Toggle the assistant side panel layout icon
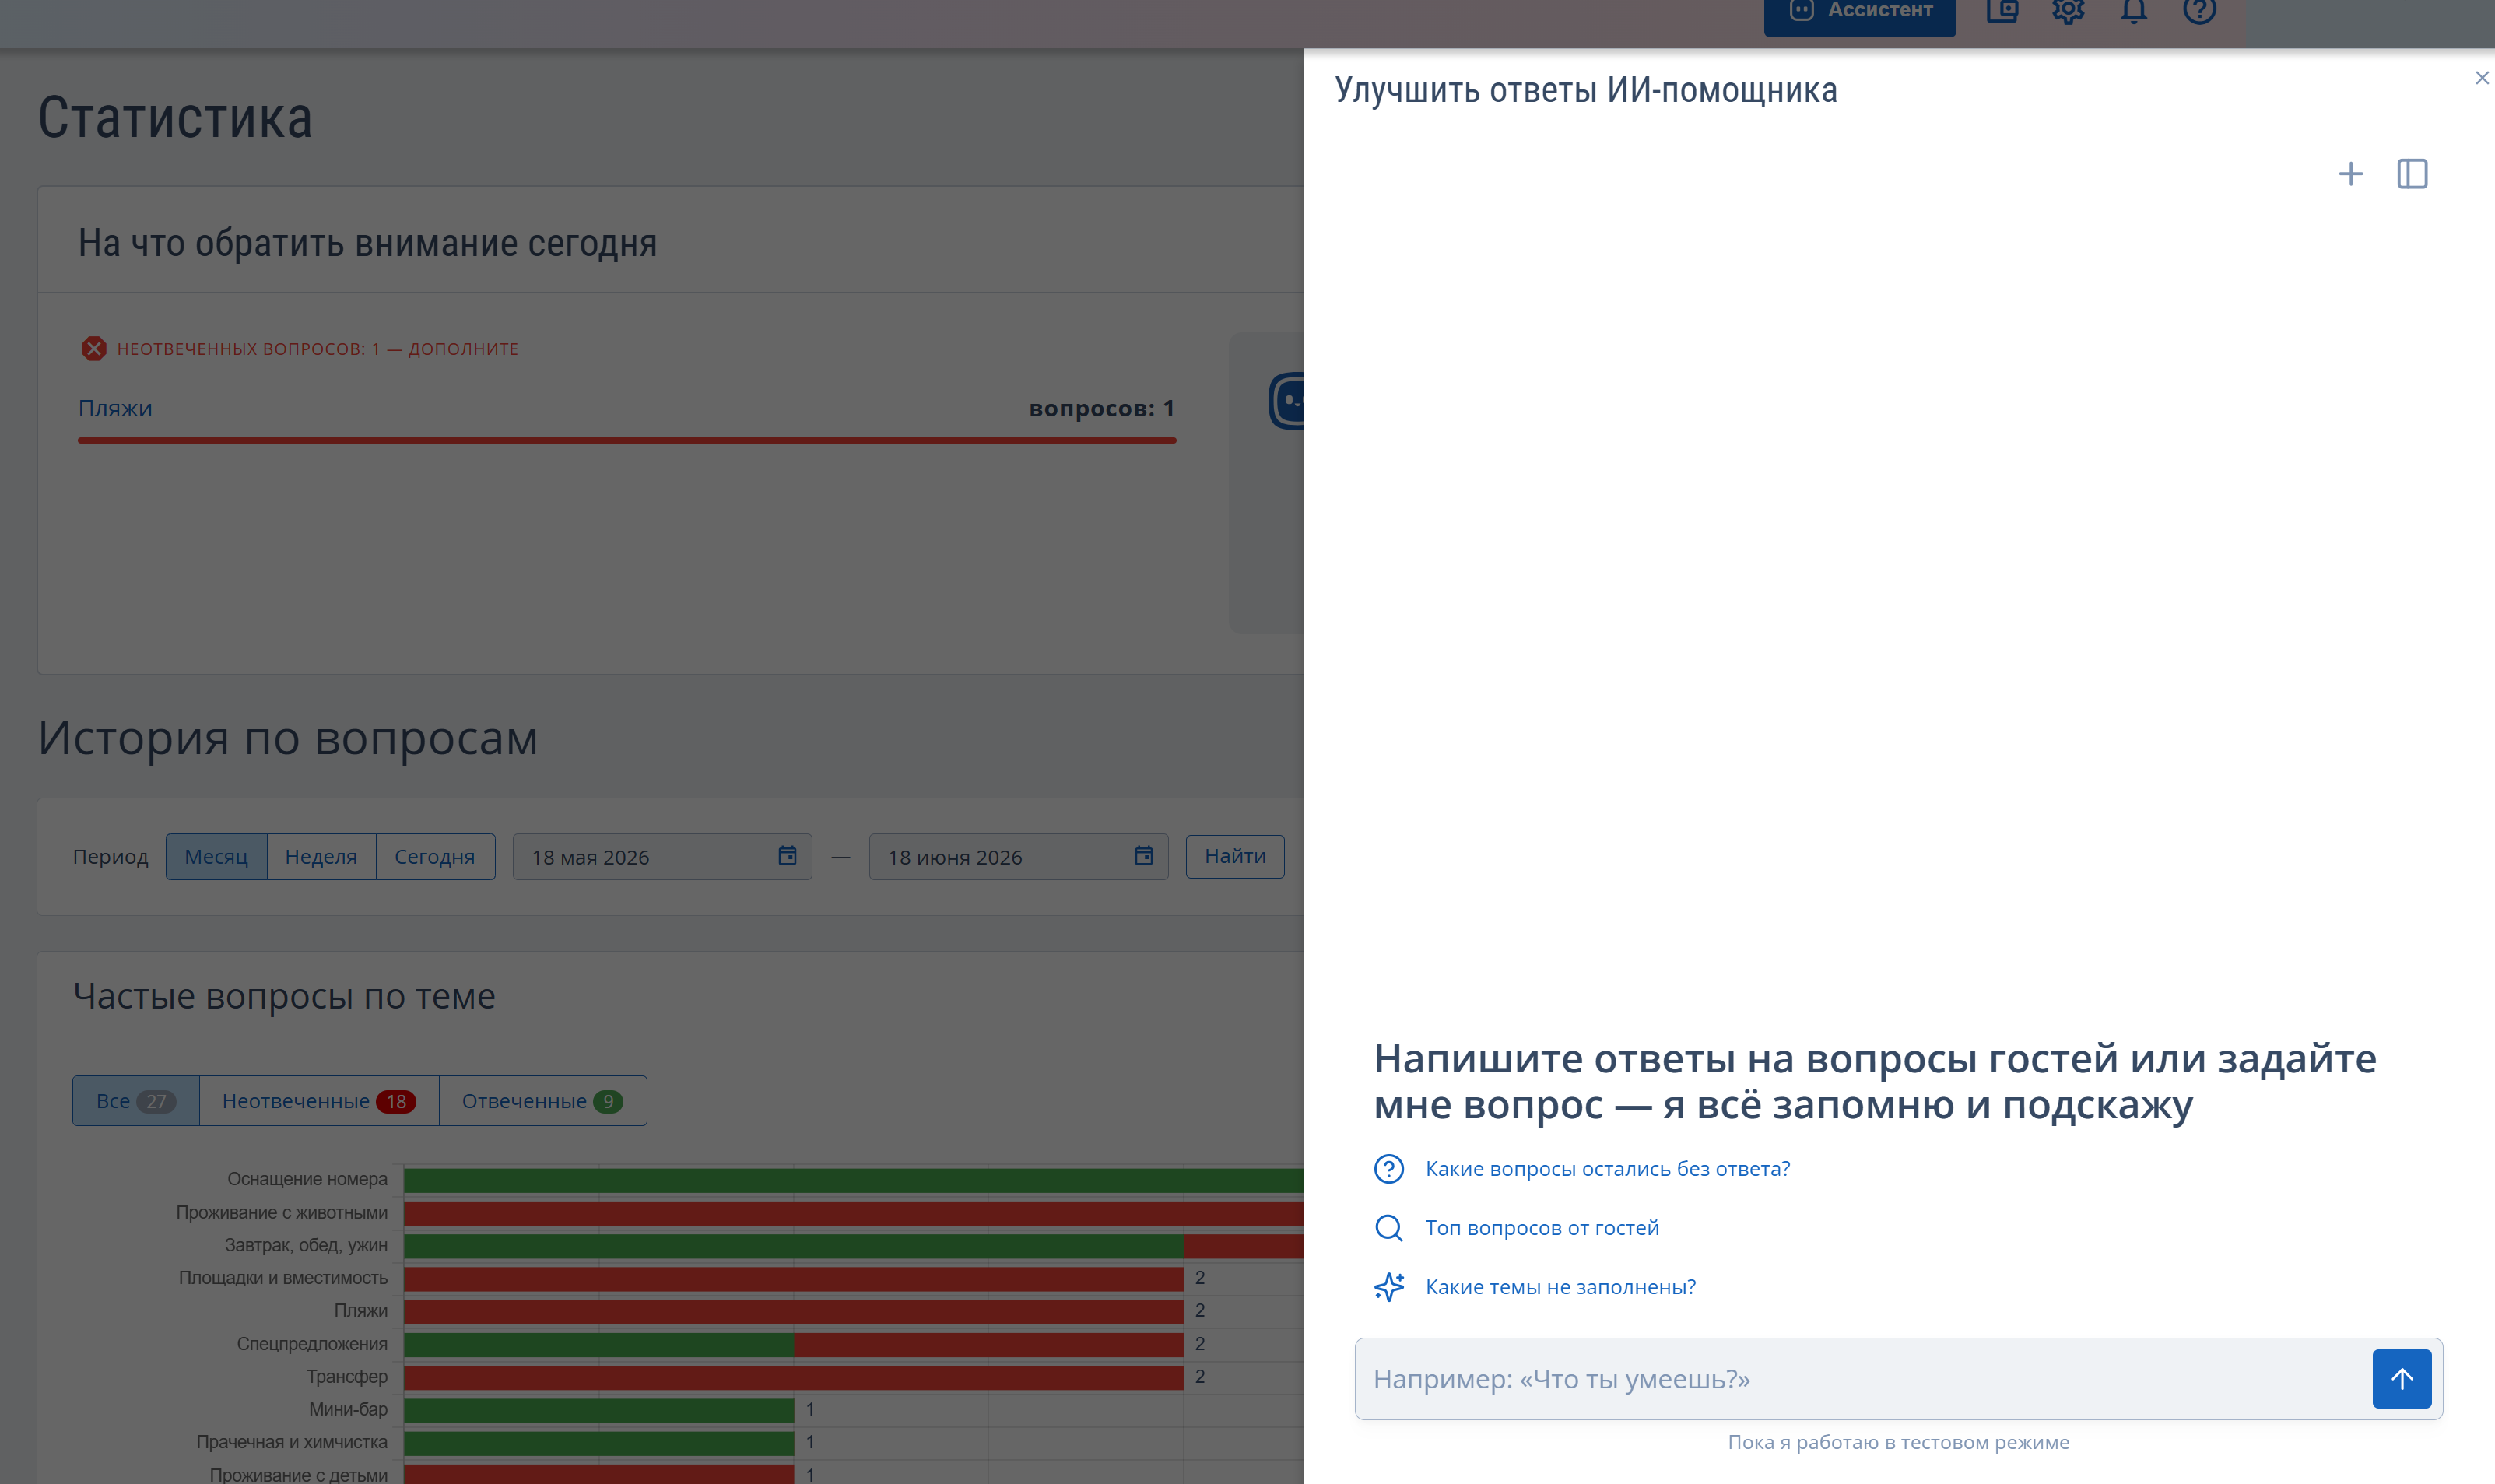2495x1484 pixels. click(2412, 174)
